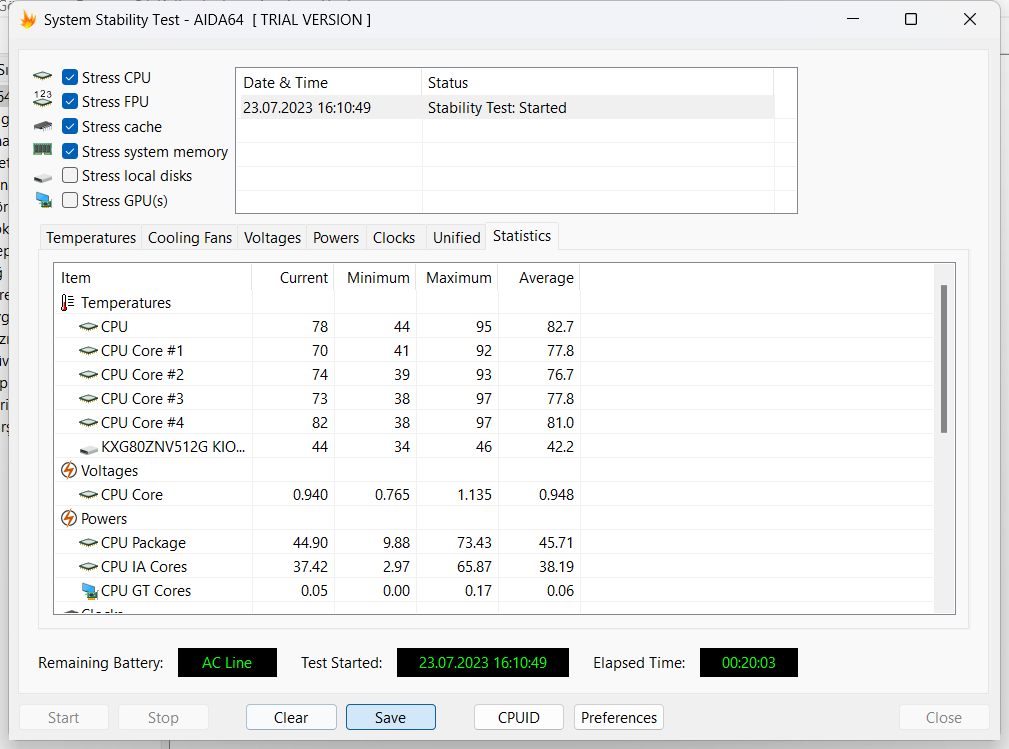Click the Maximum column header
The width and height of the screenshot is (1009, 749).
pyautogui.click(x=456, y=278)
